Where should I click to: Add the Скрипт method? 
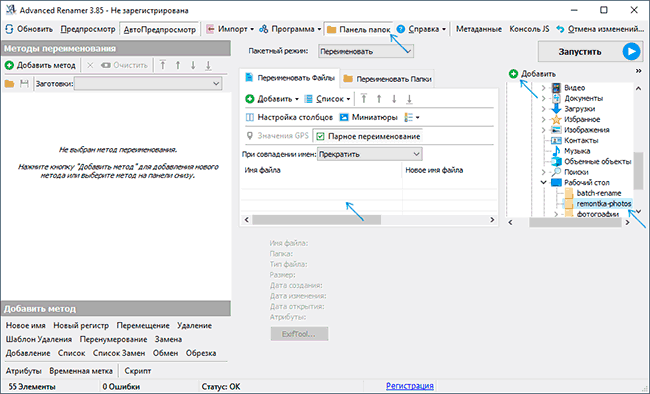(138, 371)
